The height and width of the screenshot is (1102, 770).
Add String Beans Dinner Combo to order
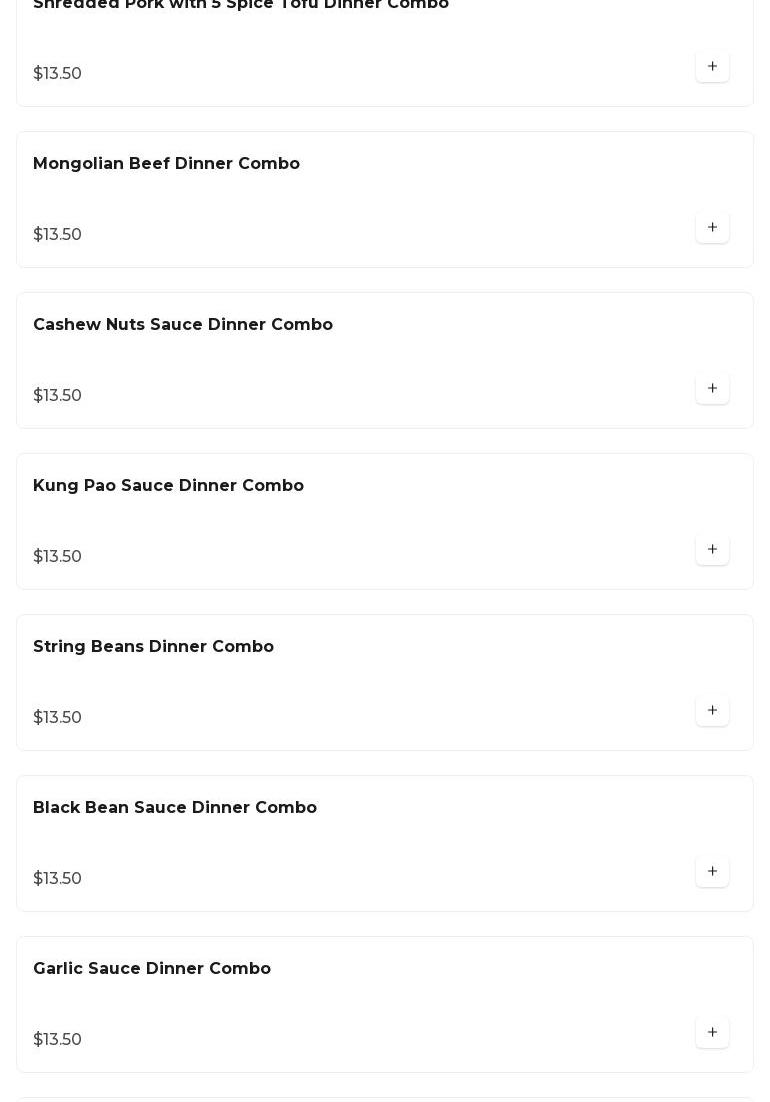712,711
